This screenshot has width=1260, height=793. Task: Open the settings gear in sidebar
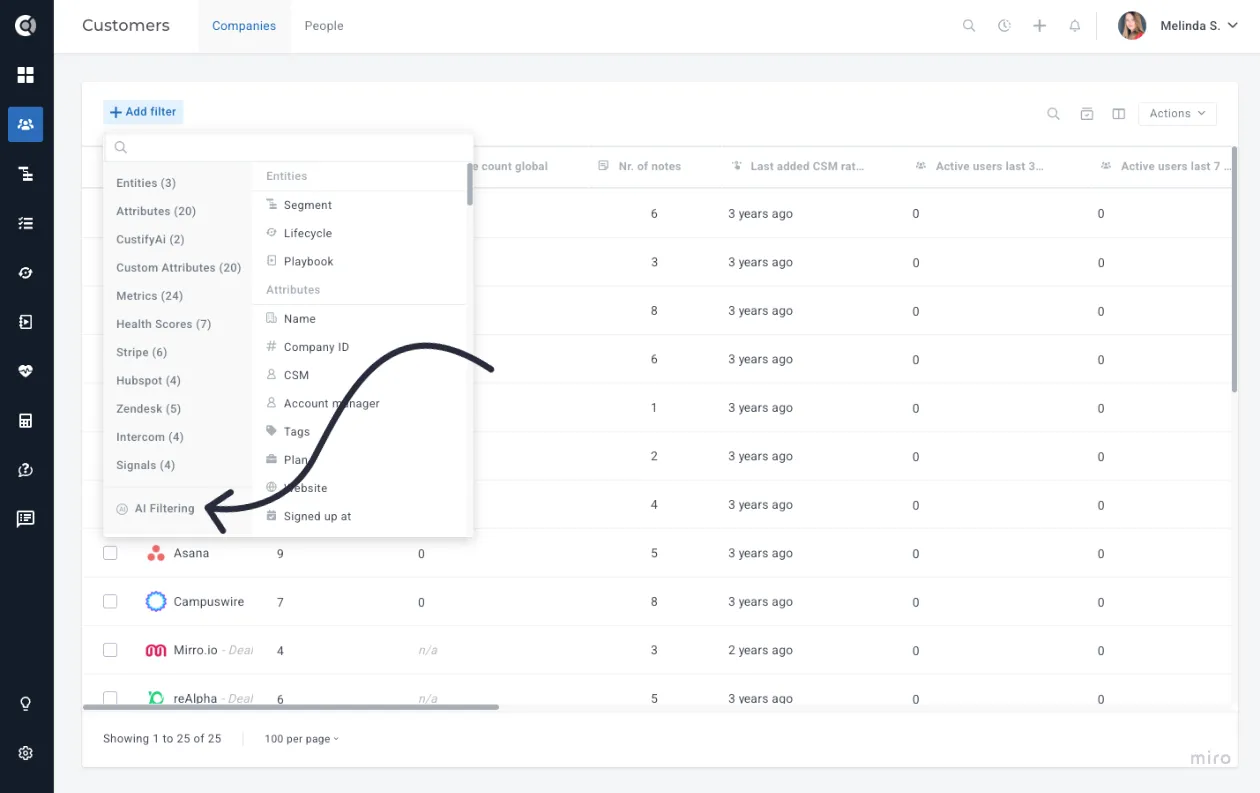click(26, 753)
